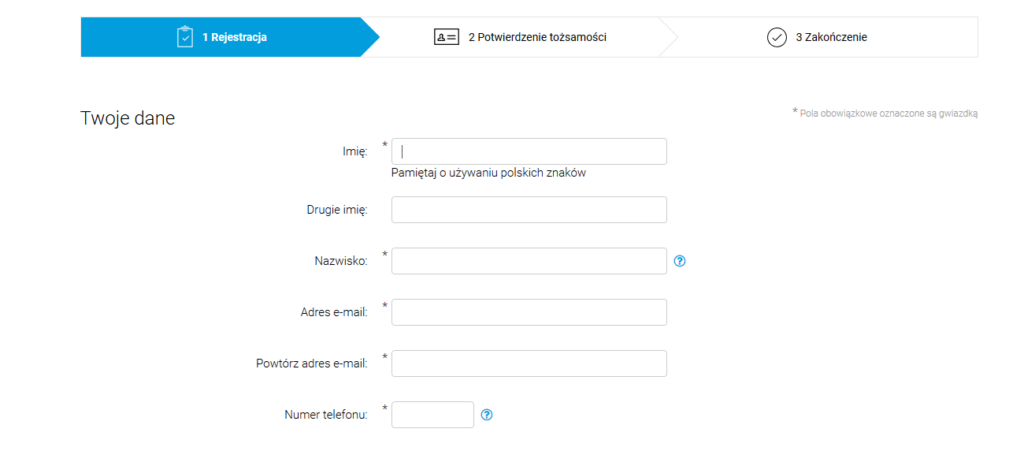Image resolution: width=1024 pixels, height=466 pixels.
Task: Go to '2 Potwierdzenie tożsamości' step label
Action: (537, 37)
